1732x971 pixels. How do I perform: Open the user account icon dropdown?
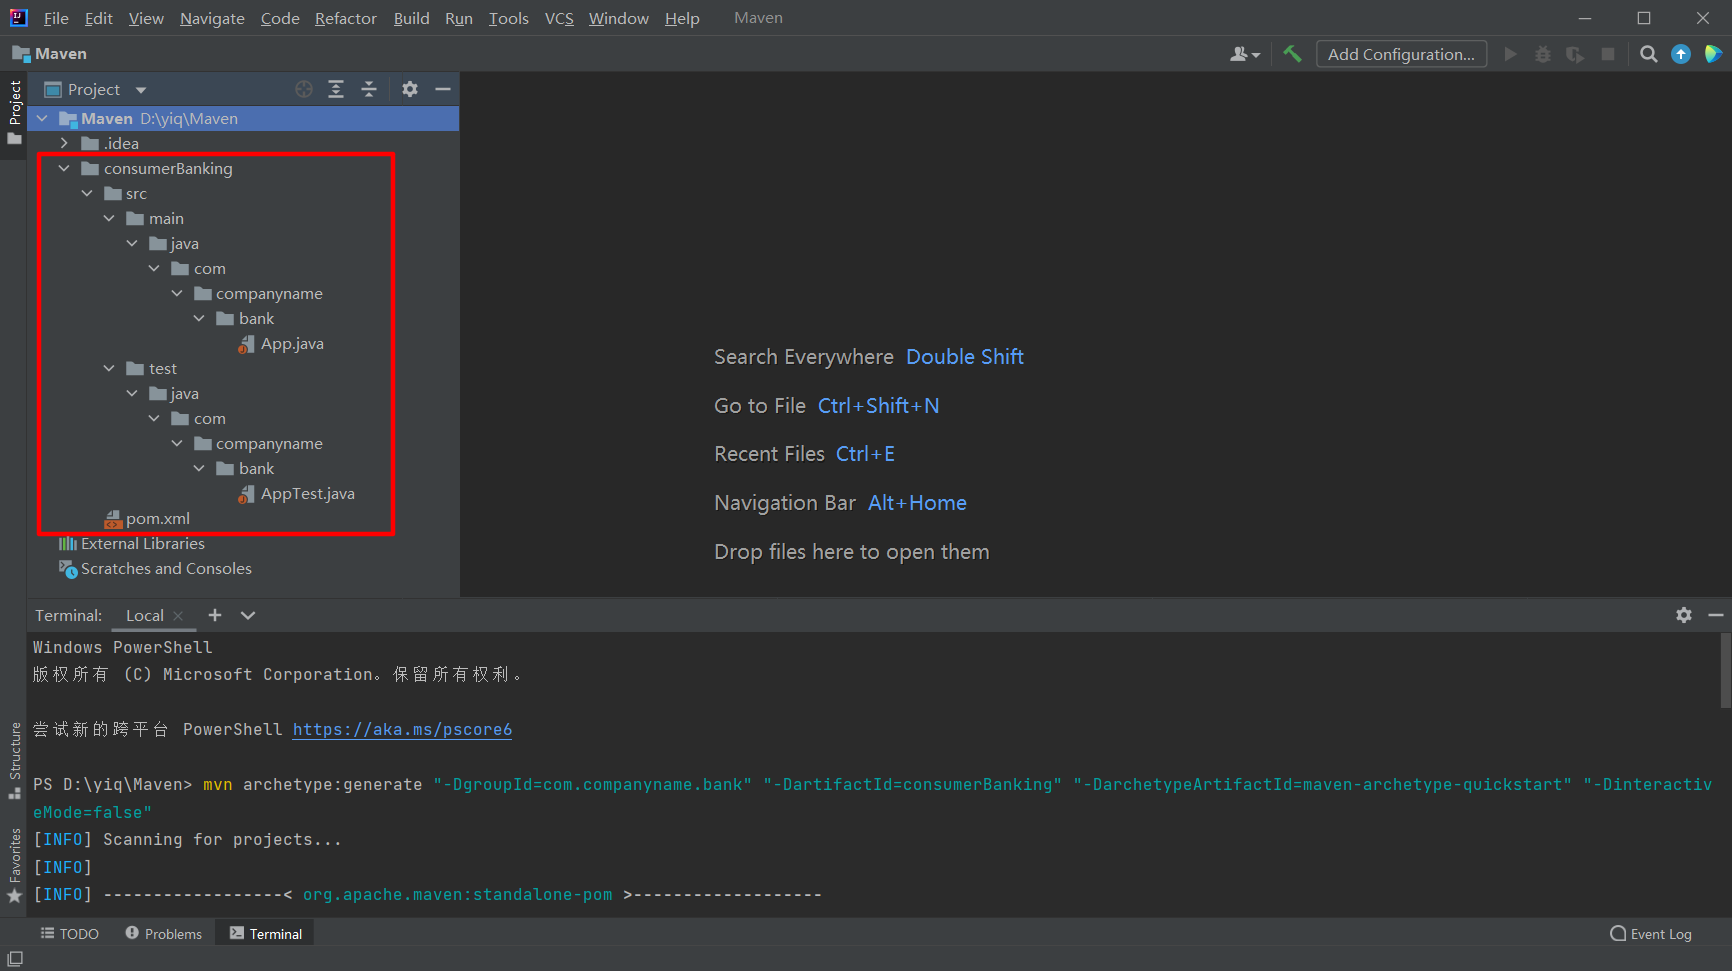[x=1245, y=54]
